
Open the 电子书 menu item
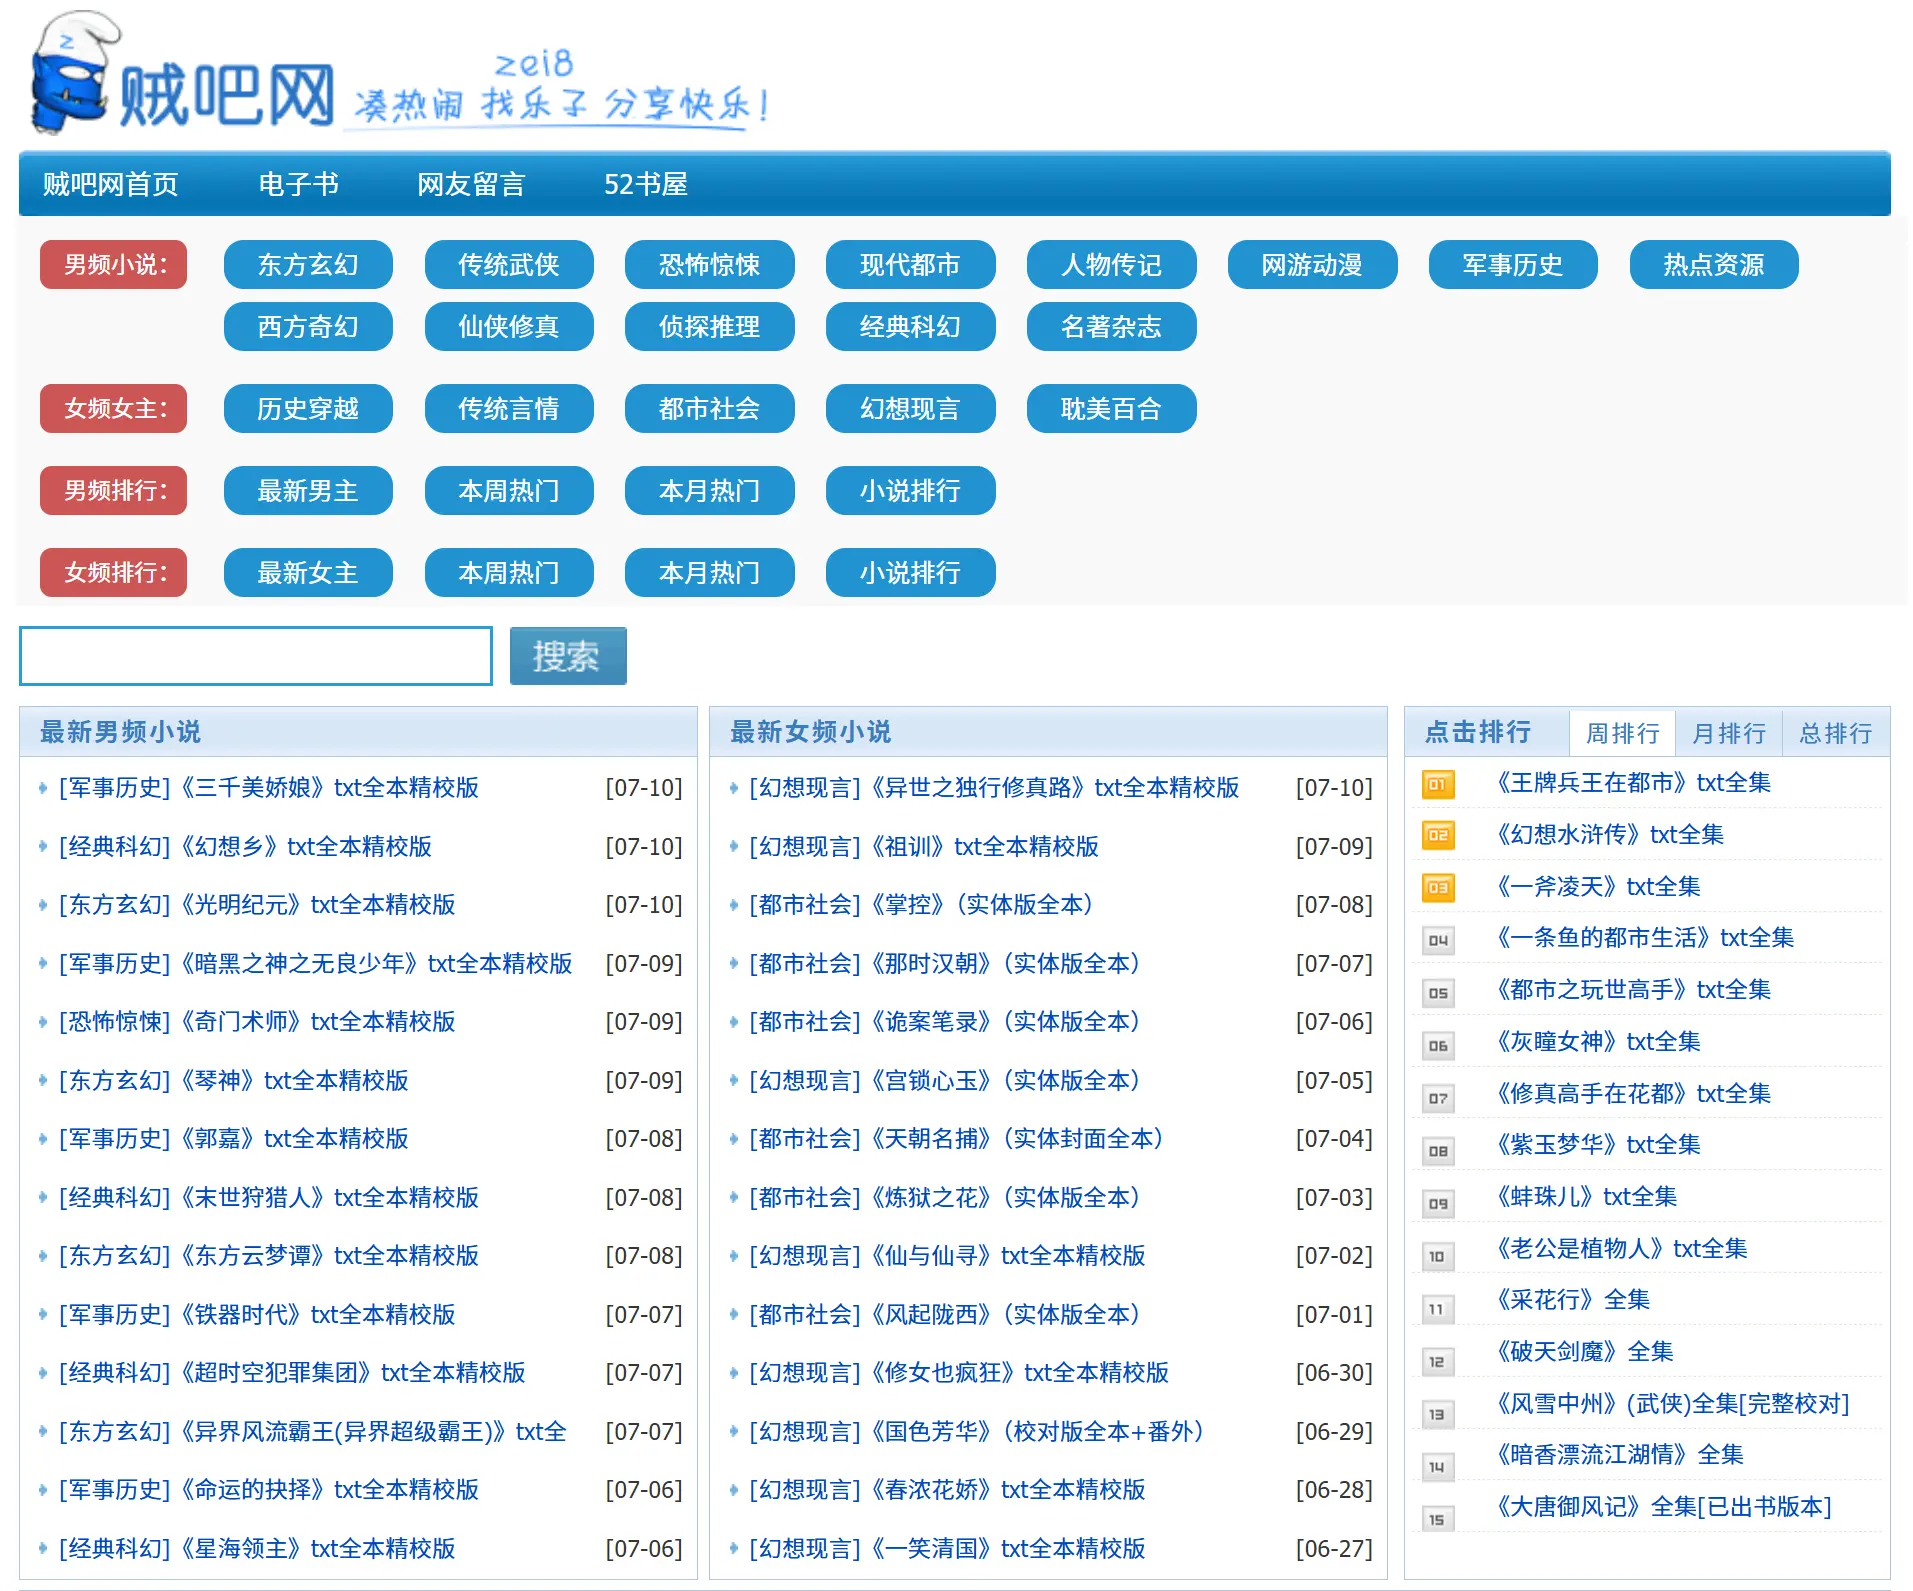tap(299, 184)
